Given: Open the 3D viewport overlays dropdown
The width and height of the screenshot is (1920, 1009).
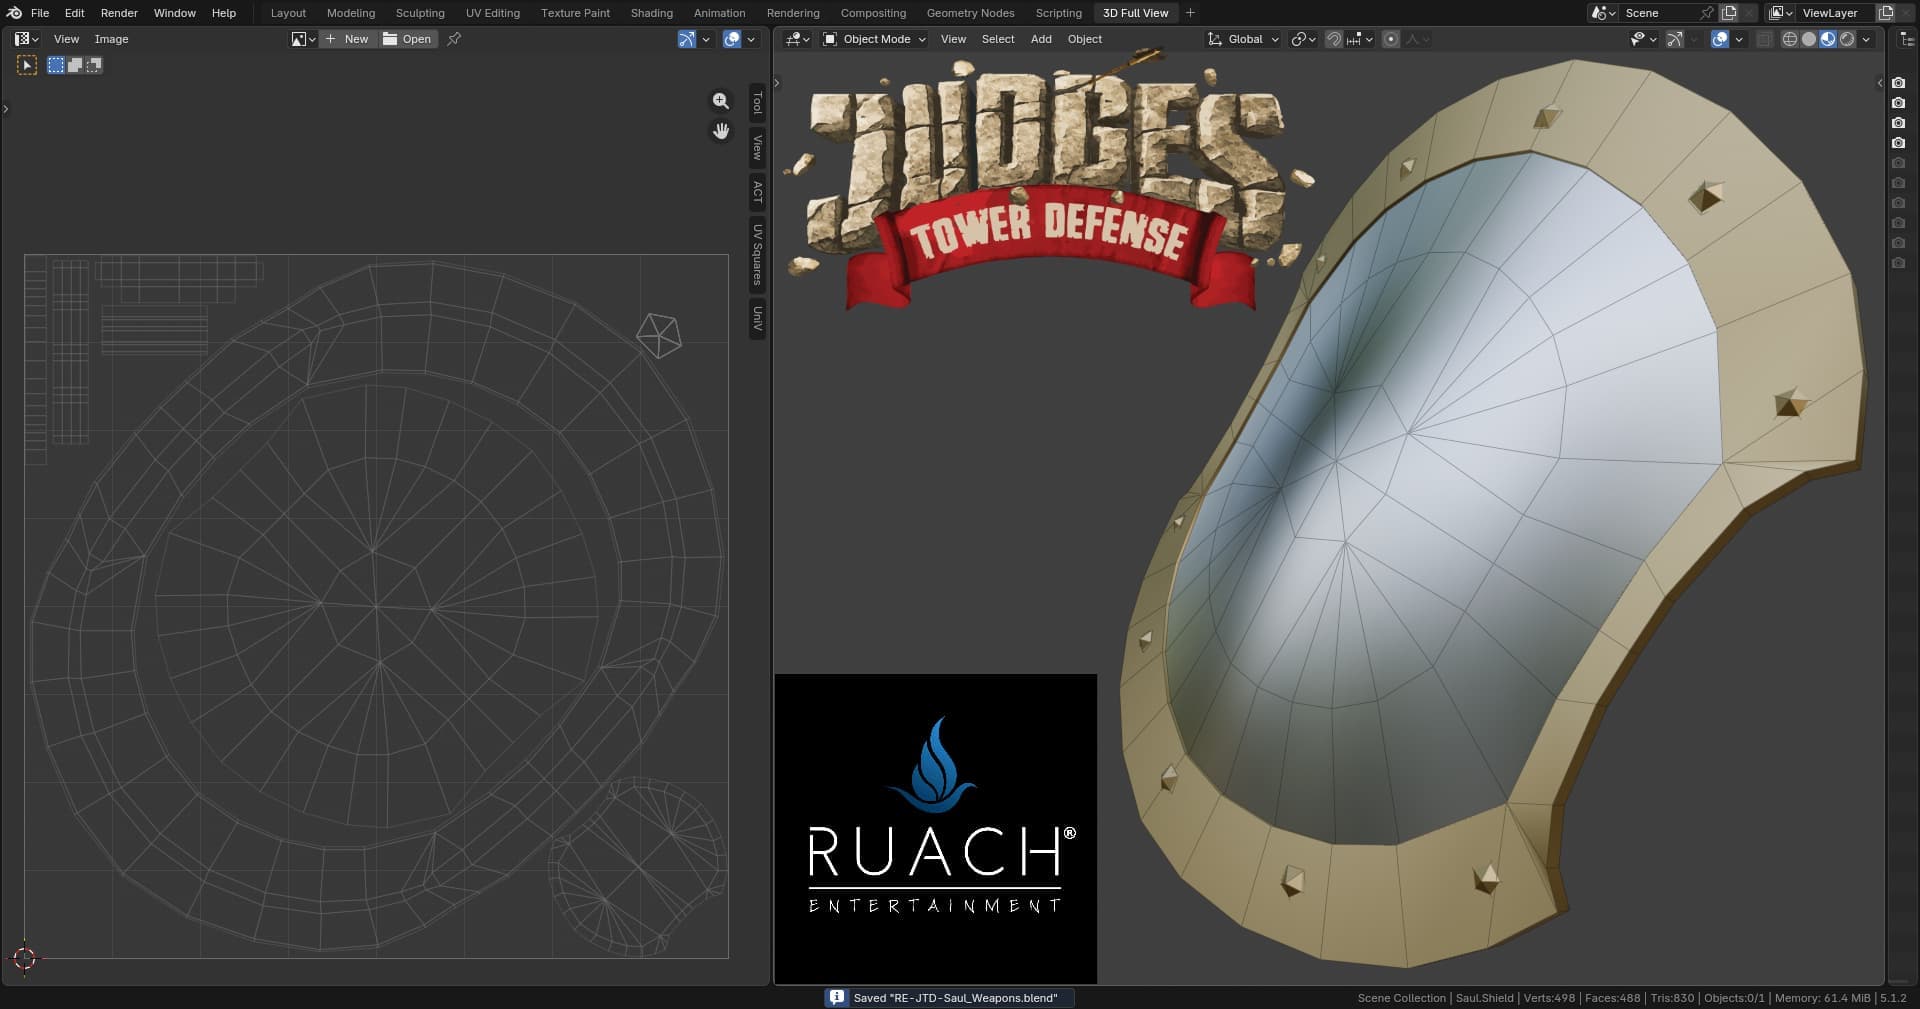Looking at the screenshot, I should click(1739, 39).
